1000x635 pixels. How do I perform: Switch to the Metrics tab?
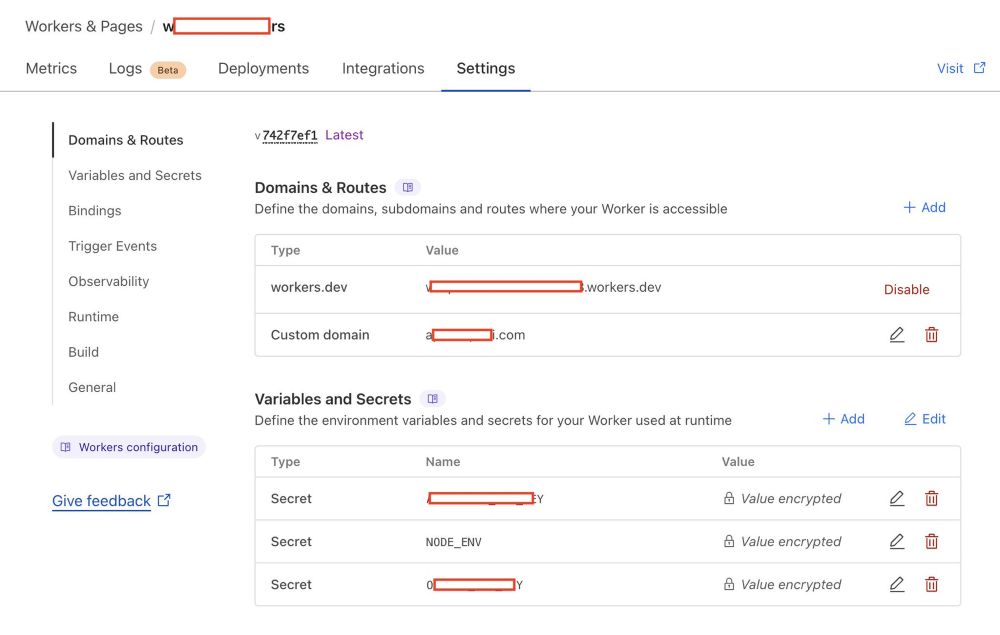pyautogui.click(x=51, y=69)
